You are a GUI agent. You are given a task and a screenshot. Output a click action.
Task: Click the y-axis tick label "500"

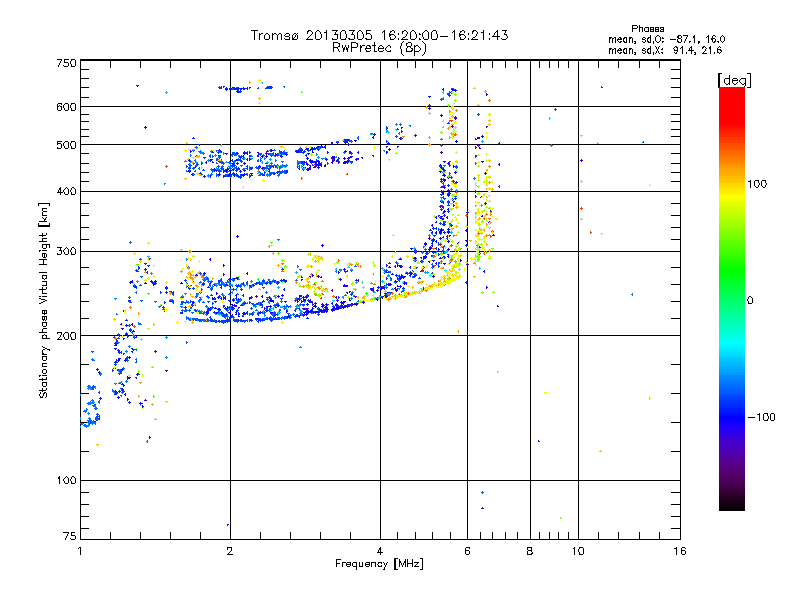[x=66, y=145]
